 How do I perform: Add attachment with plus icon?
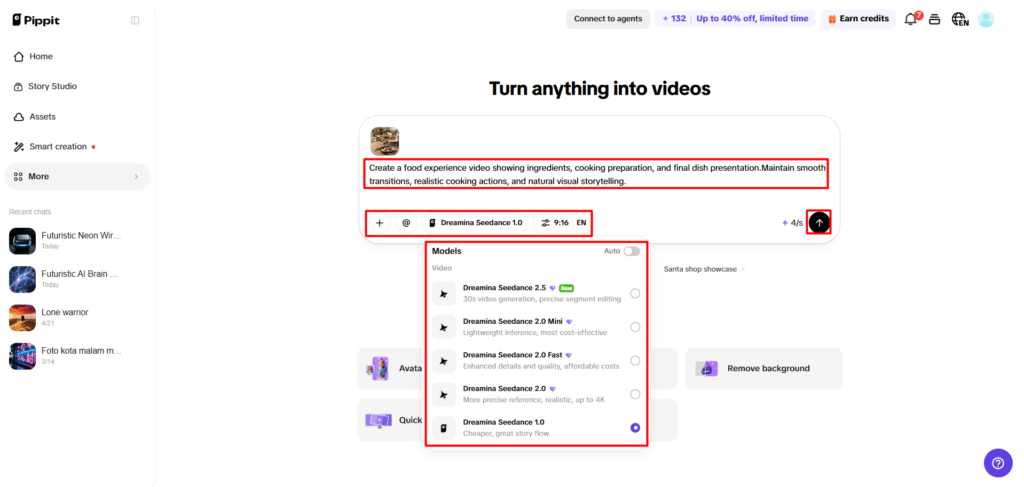(x=379, y=223)
